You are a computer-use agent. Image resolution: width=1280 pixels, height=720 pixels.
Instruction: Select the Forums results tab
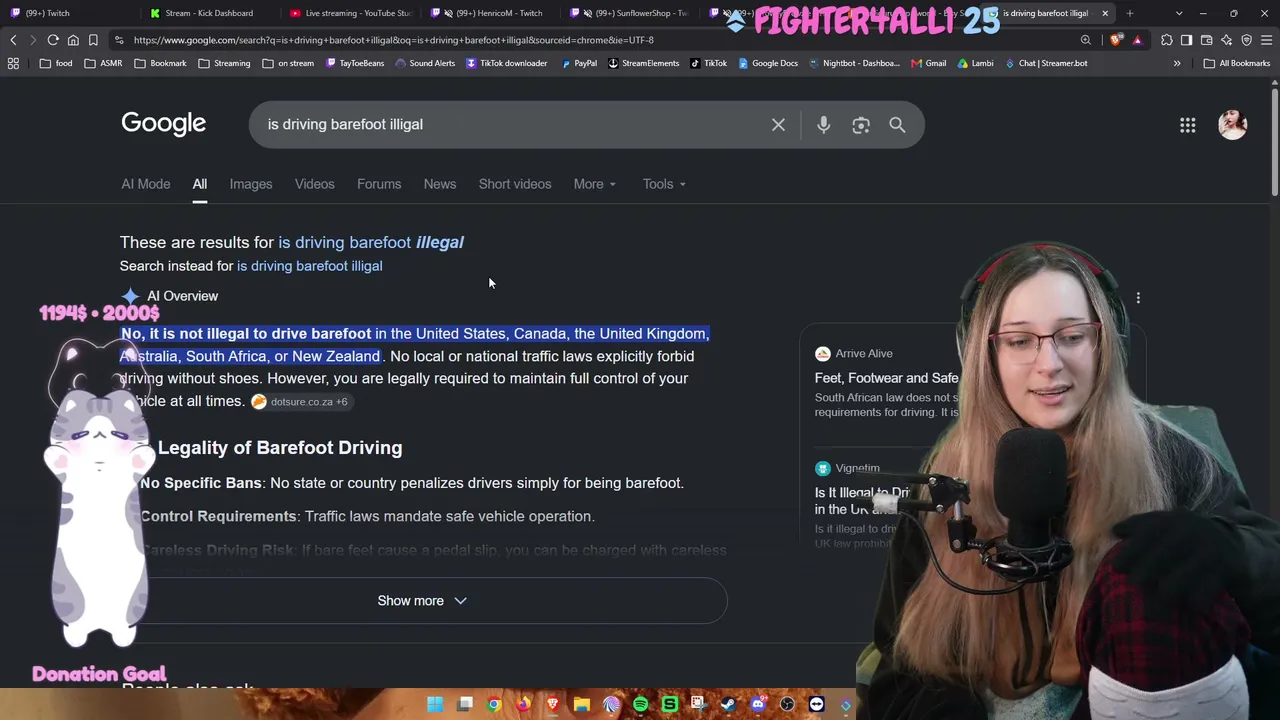(x=379, y=184)
